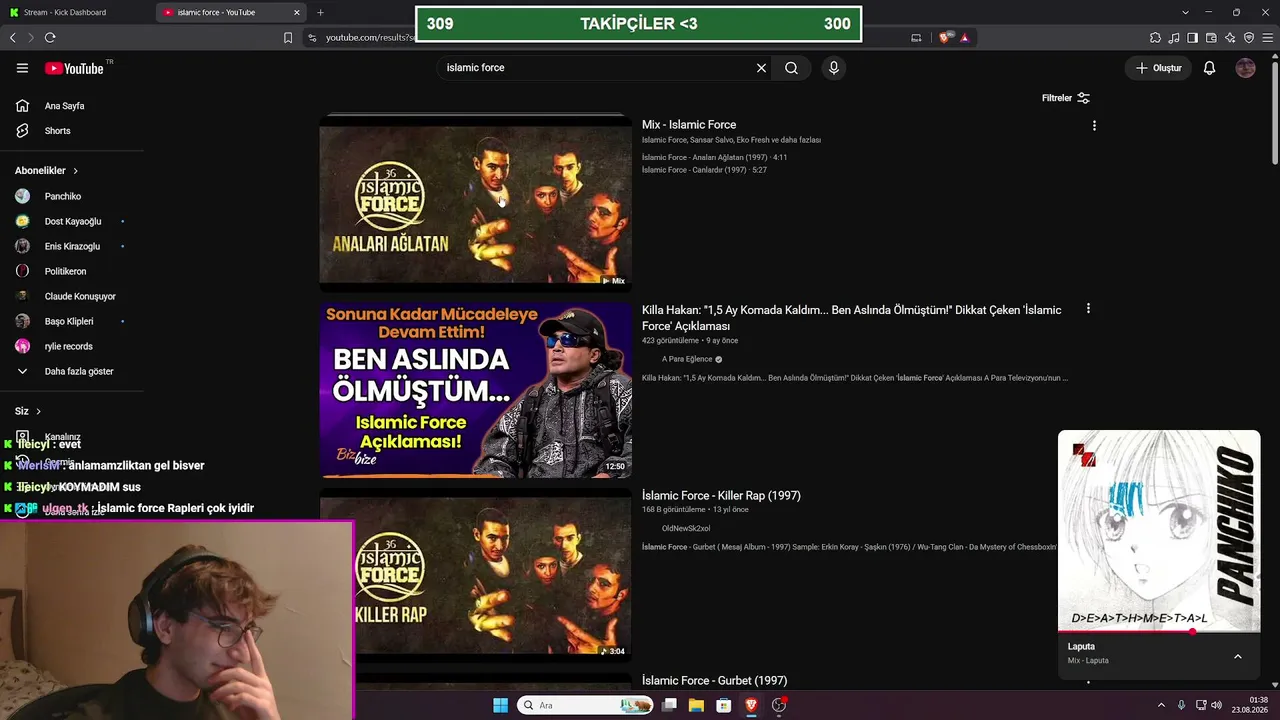Open the A Para Eğlence channel
The height and width of the screenshot is (720, 1280).
tap(687, 359)
